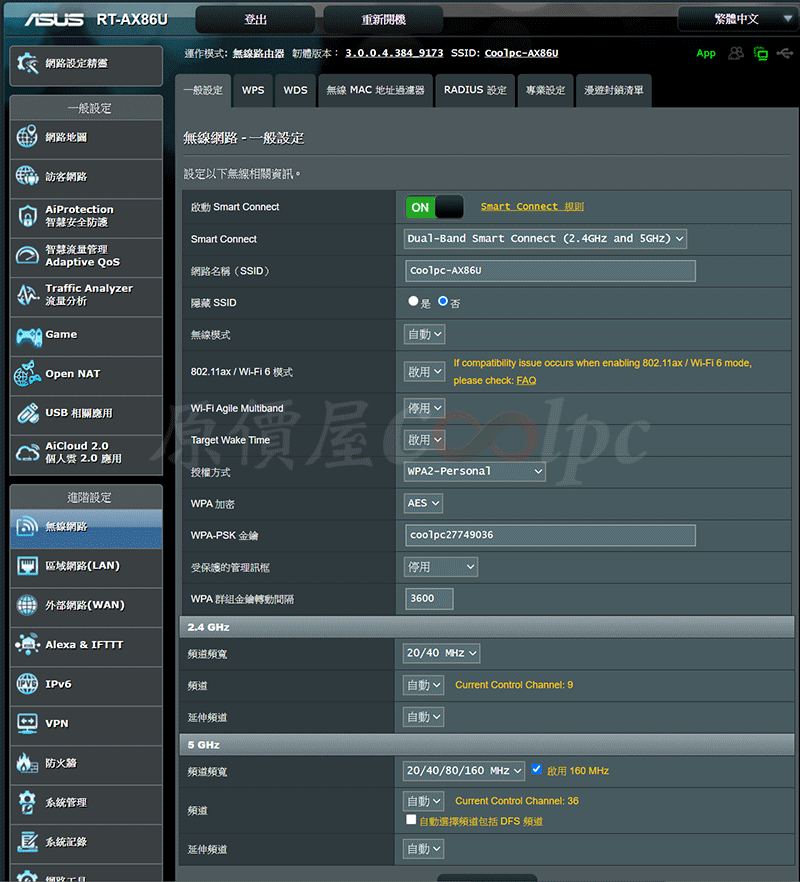Switch to the WPS tab
Viewport: 800px width, 882px height.
coord(253,90)
